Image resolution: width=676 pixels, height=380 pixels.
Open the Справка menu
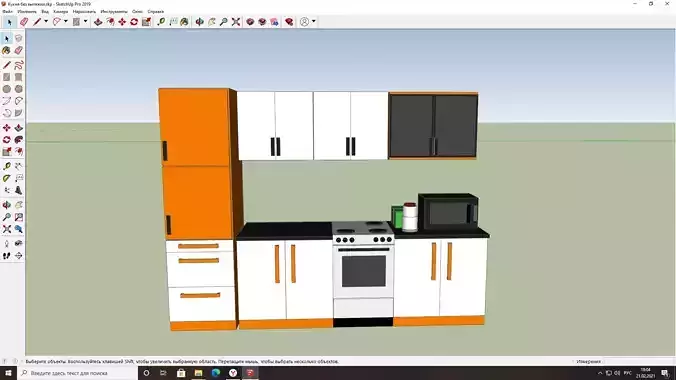[156, 12]
